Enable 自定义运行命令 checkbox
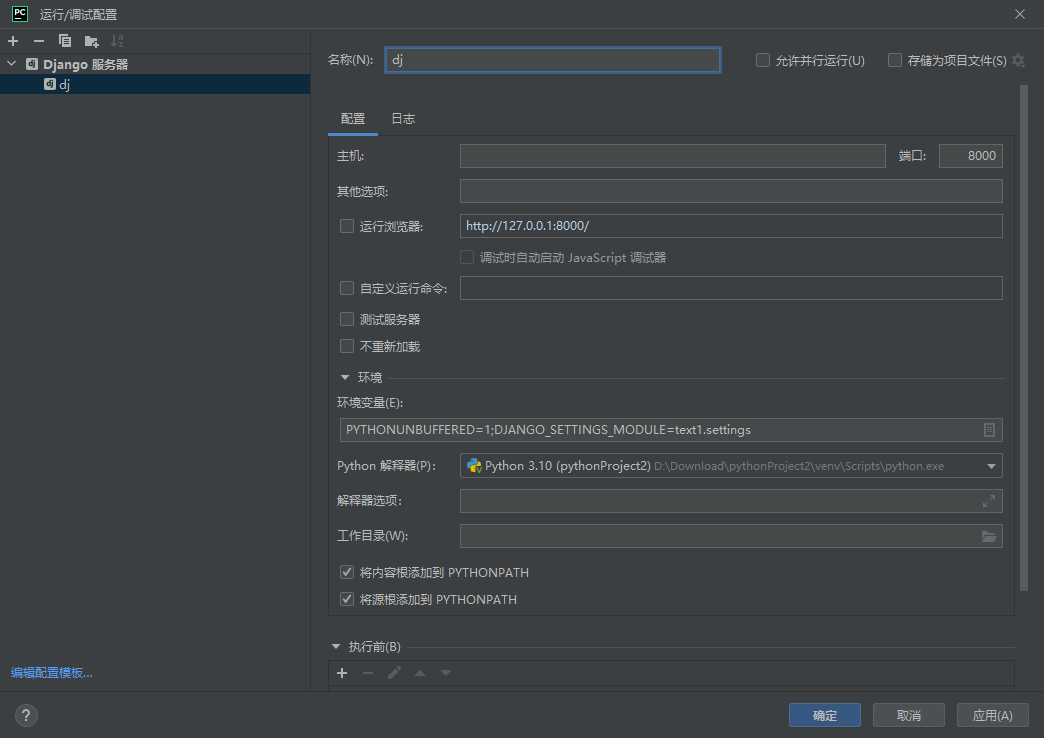Screen dimensions: 1044x738 [347, 288]
